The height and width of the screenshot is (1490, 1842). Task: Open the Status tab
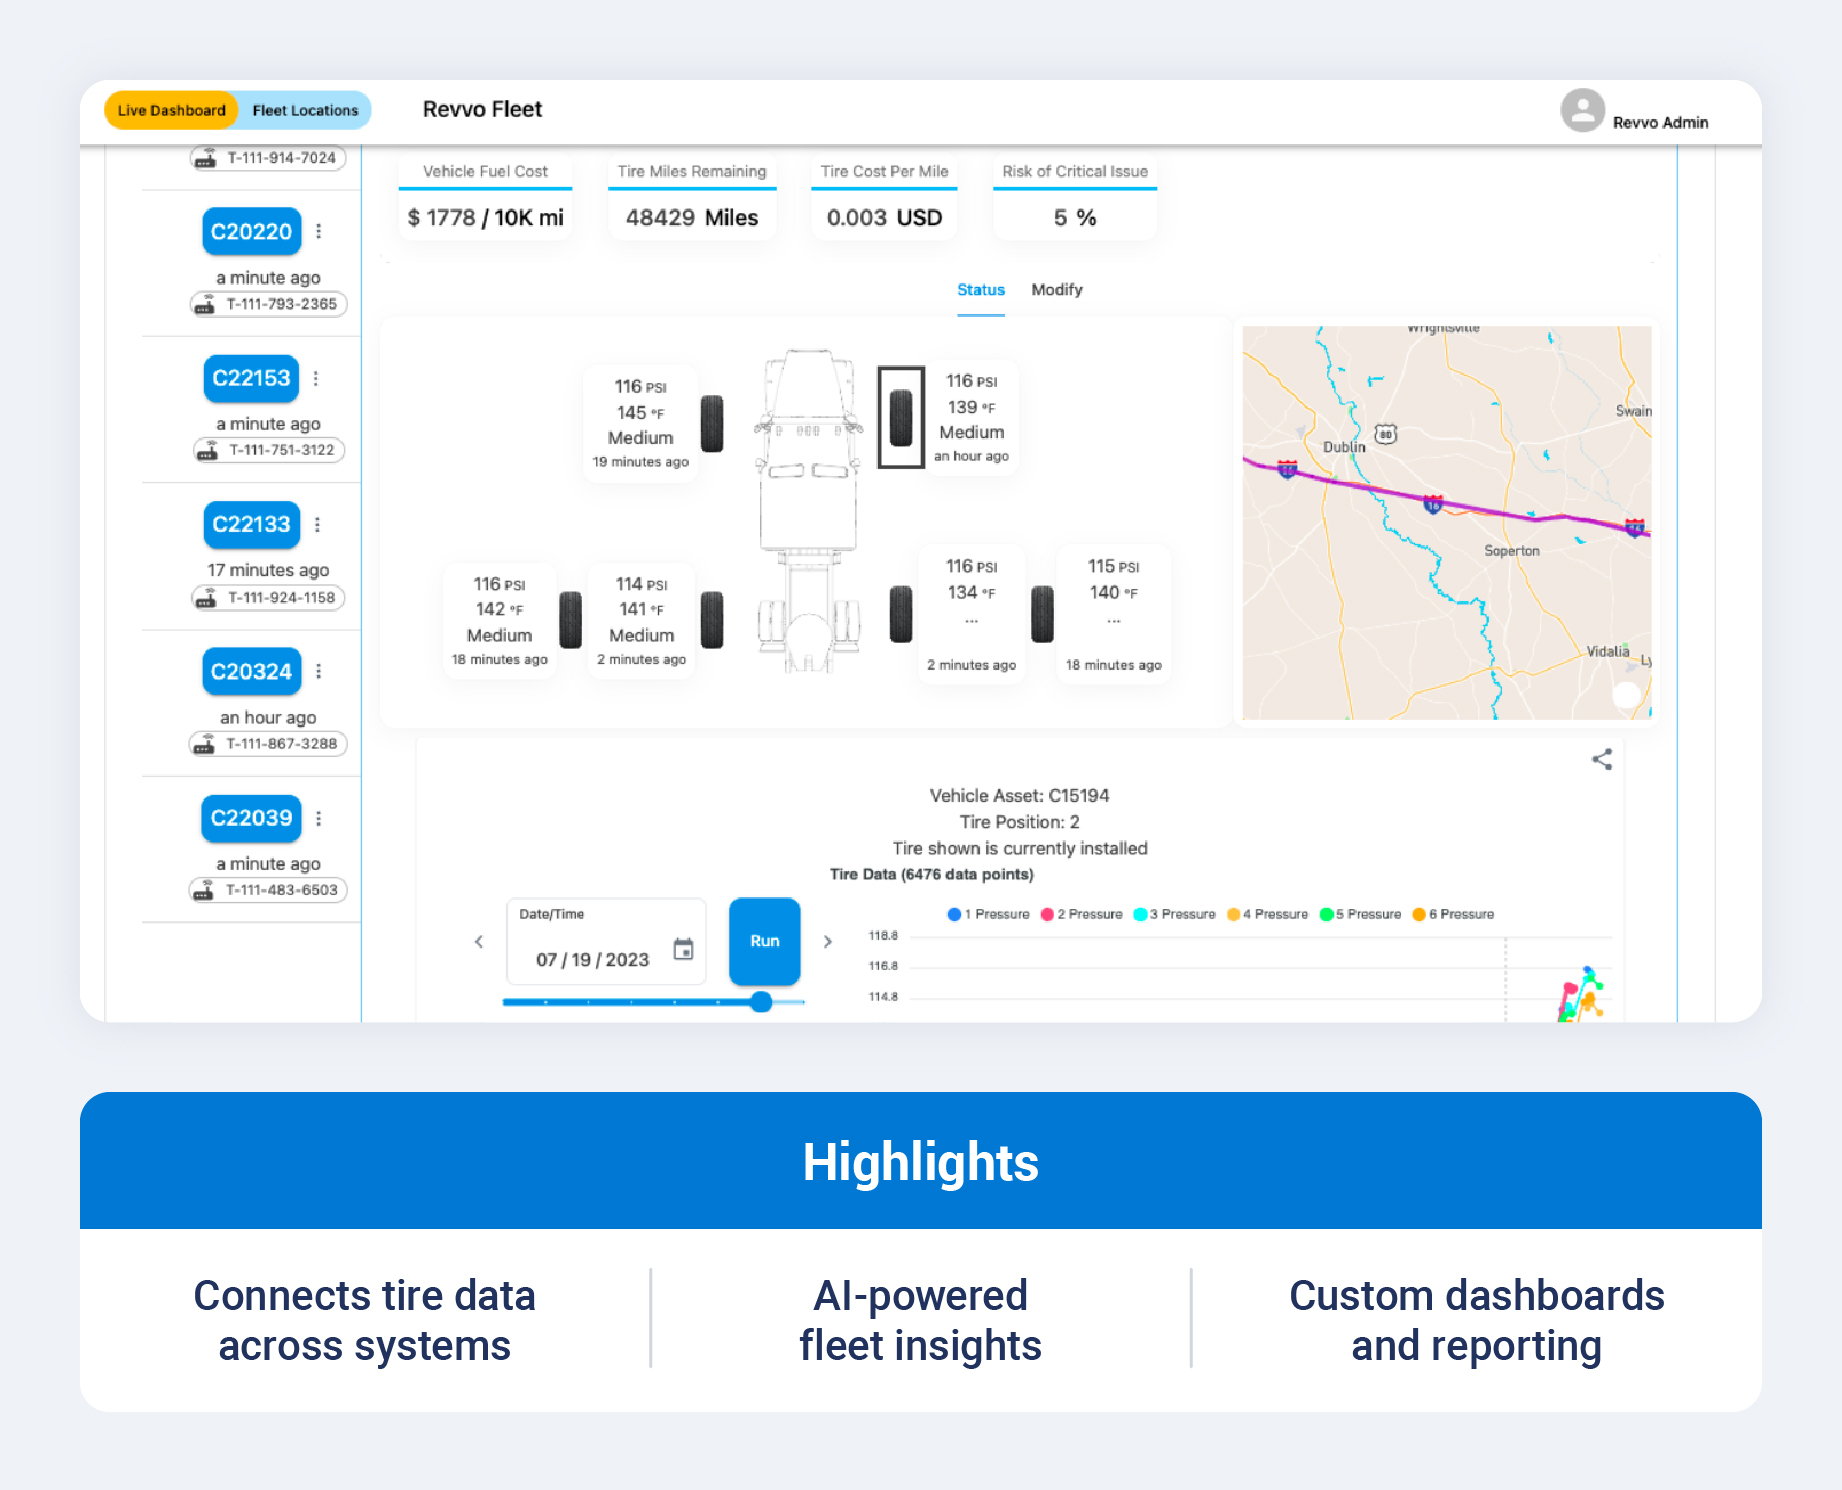981,290
